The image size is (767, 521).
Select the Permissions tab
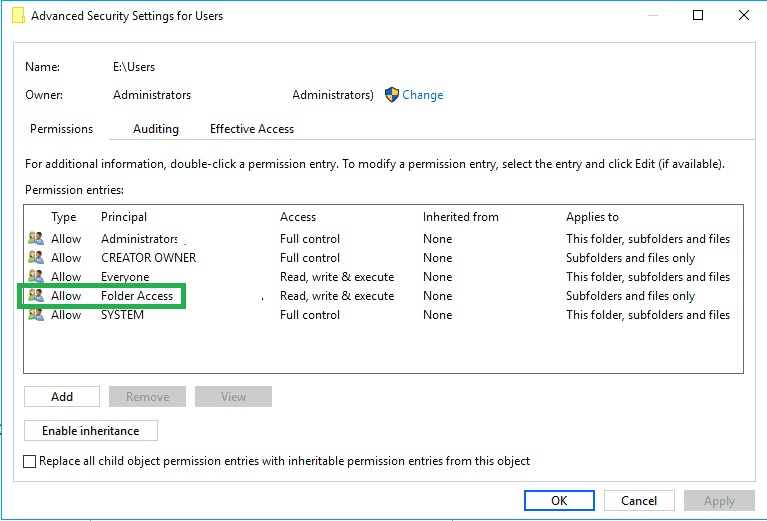point(62,129)
